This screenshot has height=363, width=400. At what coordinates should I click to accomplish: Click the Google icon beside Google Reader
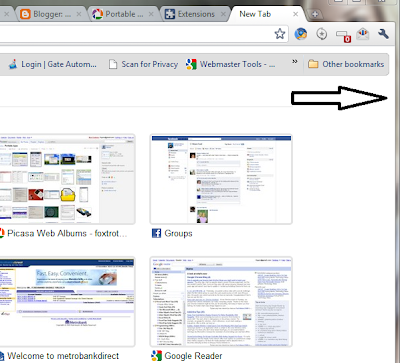coord(156,356)
